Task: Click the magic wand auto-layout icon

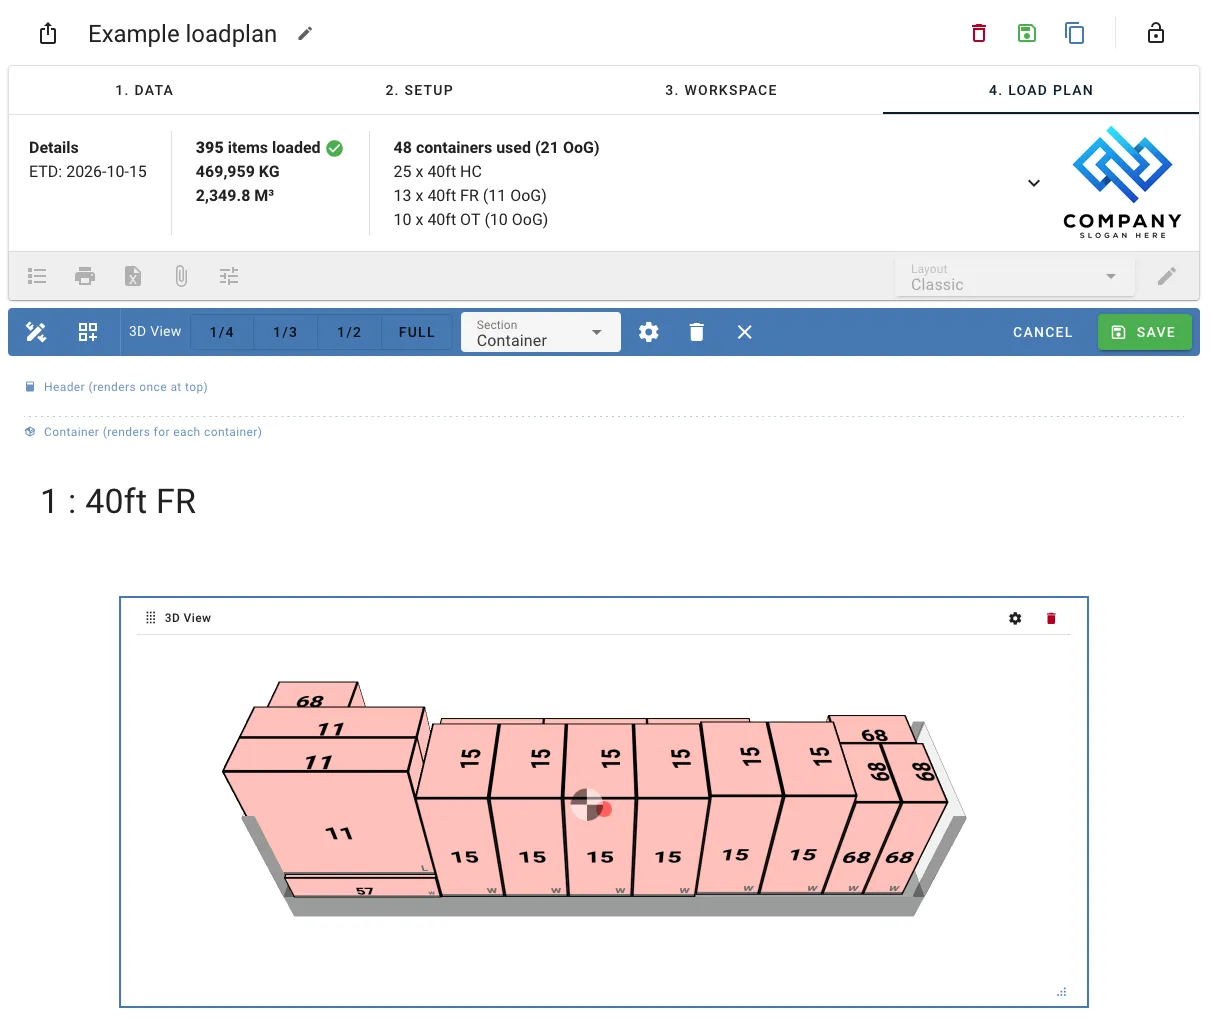Action: (x=36, y=332)
